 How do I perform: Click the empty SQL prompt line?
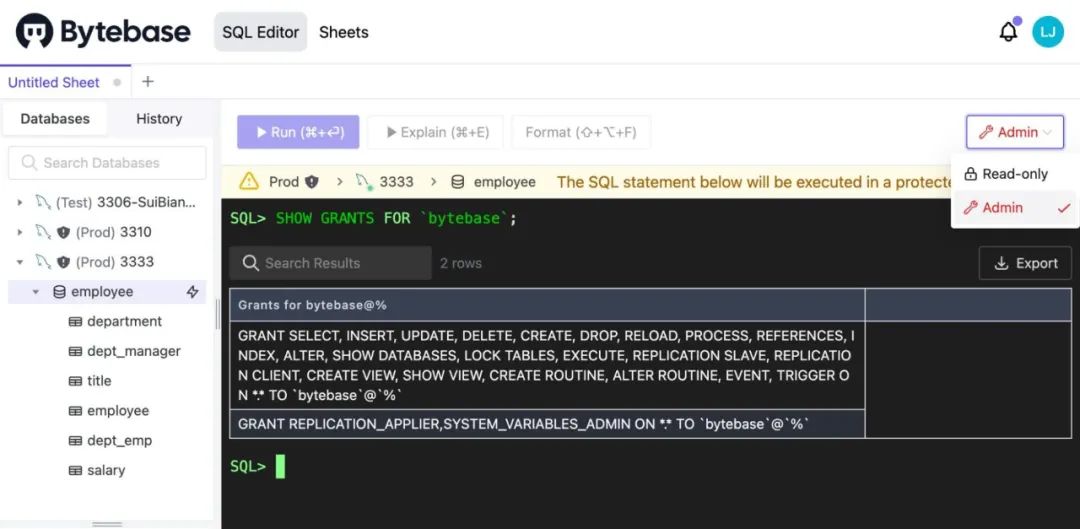[650, 466]
